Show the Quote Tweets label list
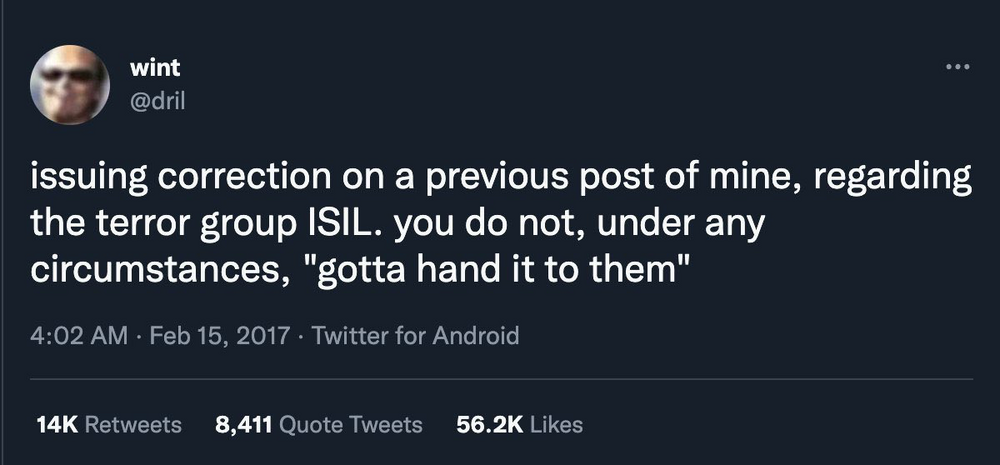This screenshot has width=1000, height=465. pyautogui.click(x=350, y=425)
